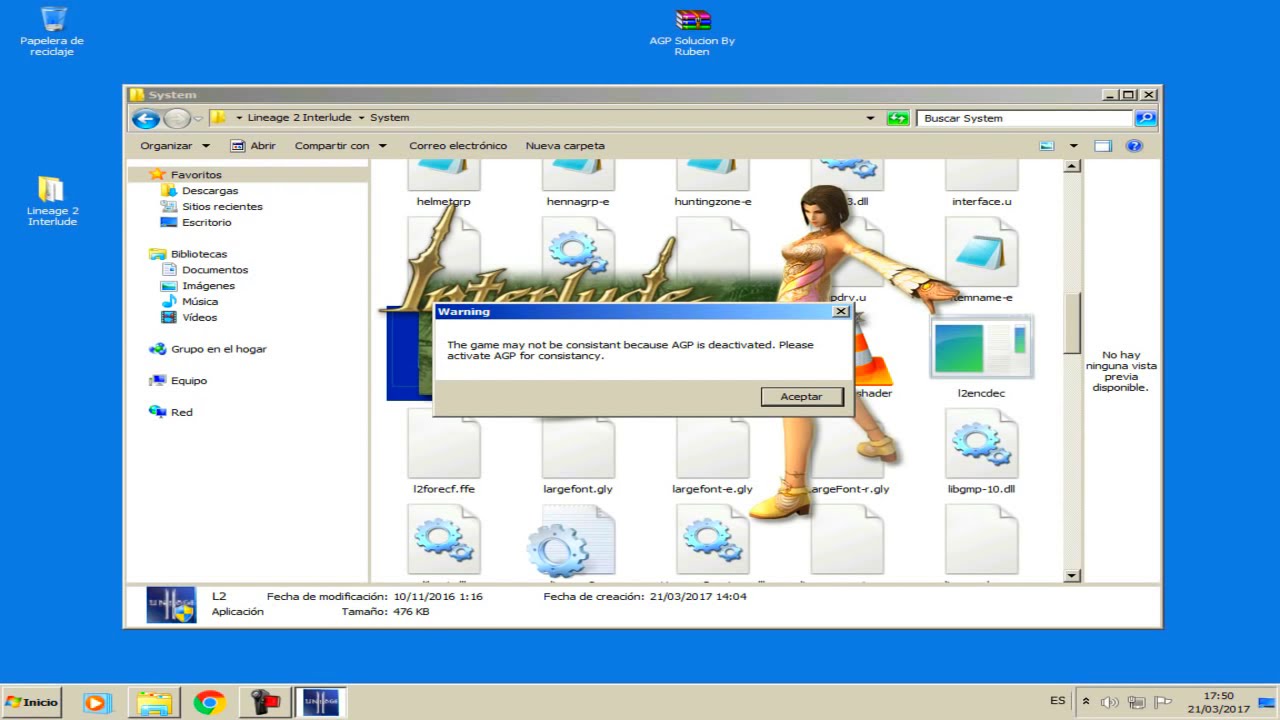Click the Explorer forward arrow button
Viewport: 1280px width, 720px height.
point(176,119)
